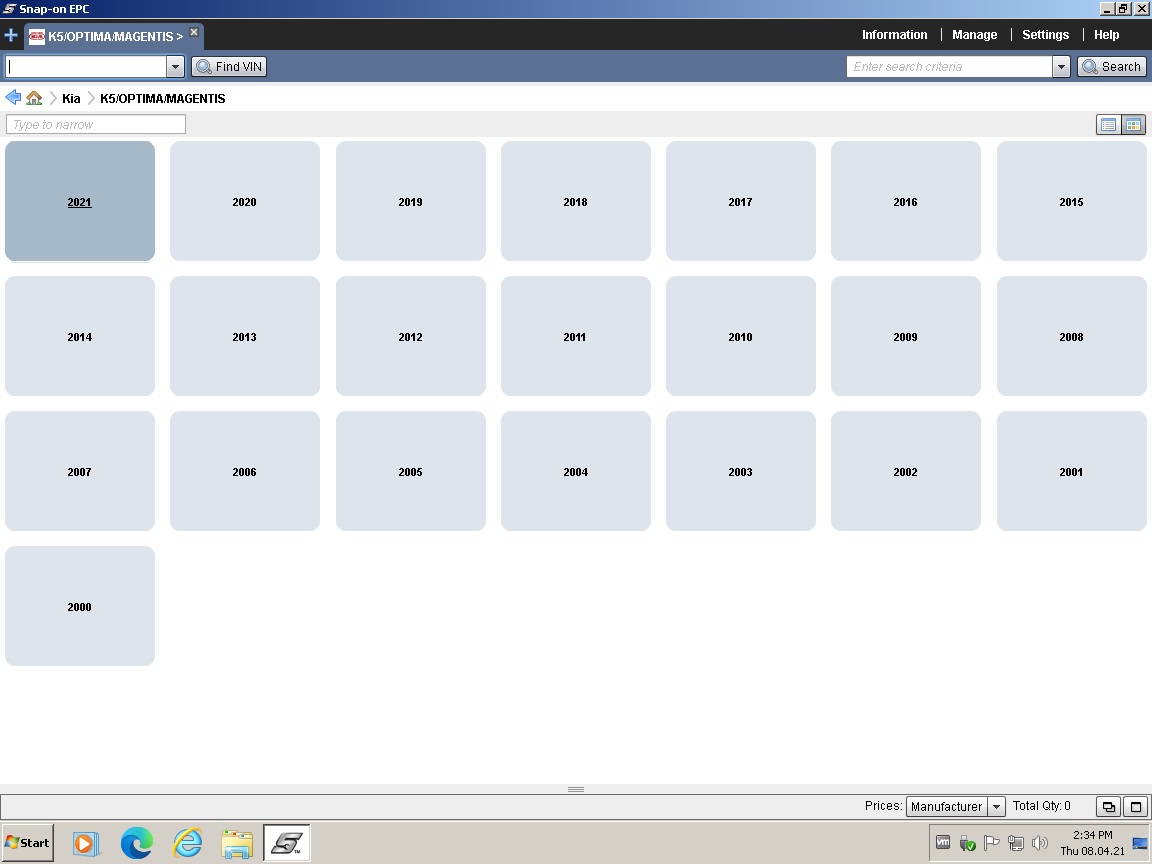The height and width of the screenshot is (864, 1152).
Task: Click the network tray icon
Action: 1015,843
